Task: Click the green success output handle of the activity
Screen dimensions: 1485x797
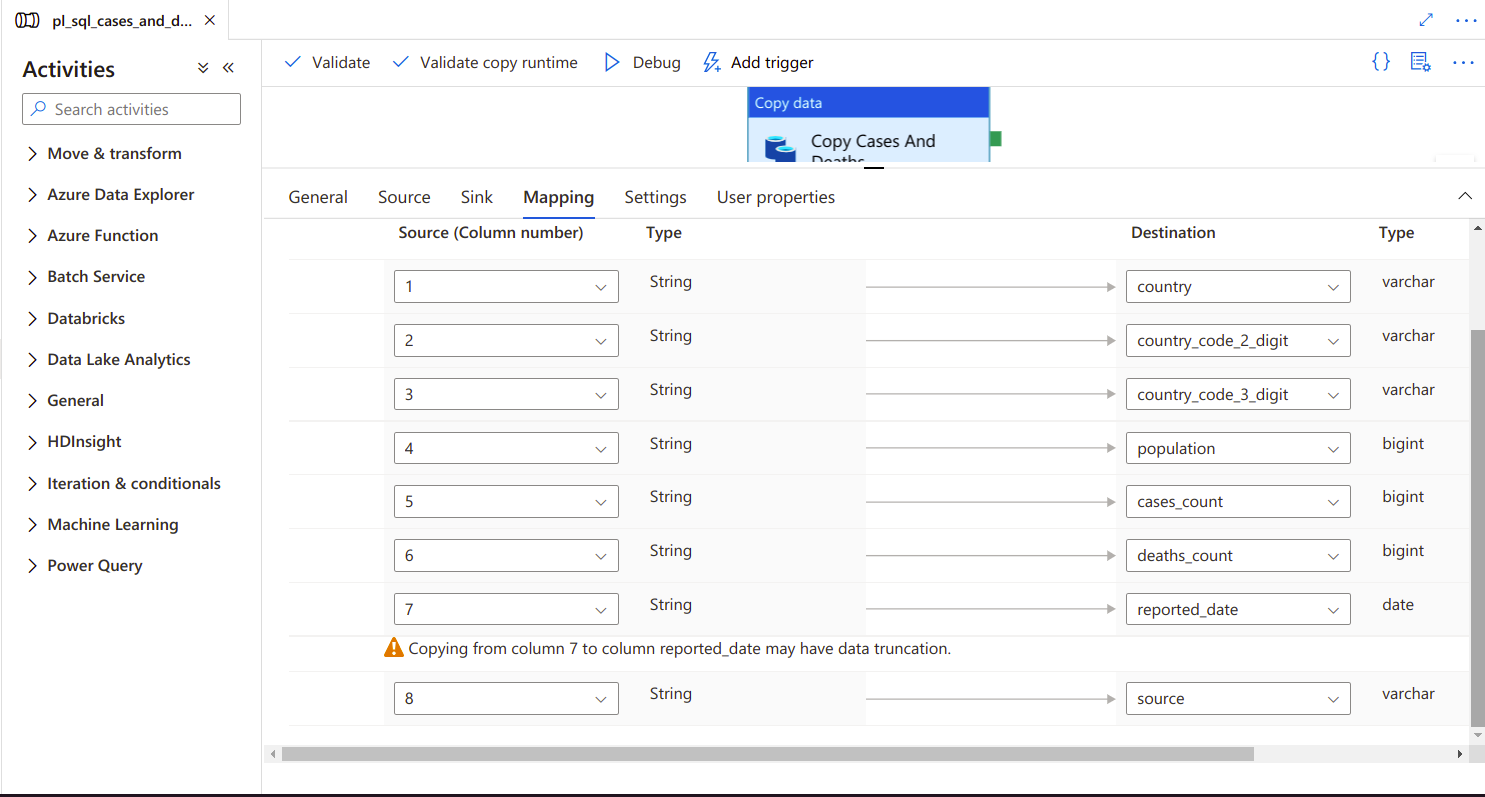Action: pos(996,138)
